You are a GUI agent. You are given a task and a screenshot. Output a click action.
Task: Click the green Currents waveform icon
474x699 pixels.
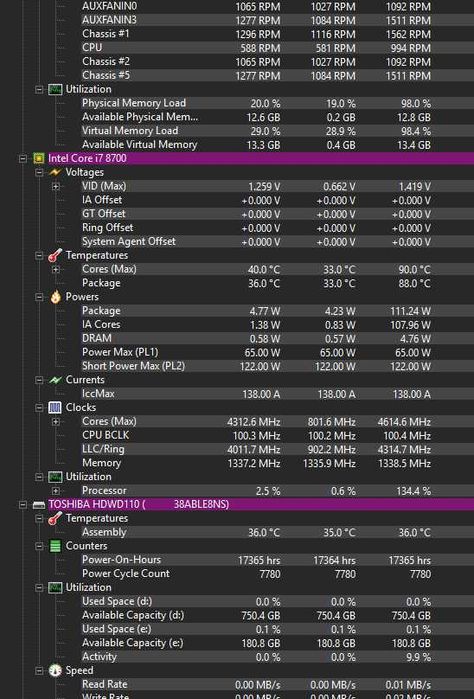pyautogui.click(x=55, y=380)
